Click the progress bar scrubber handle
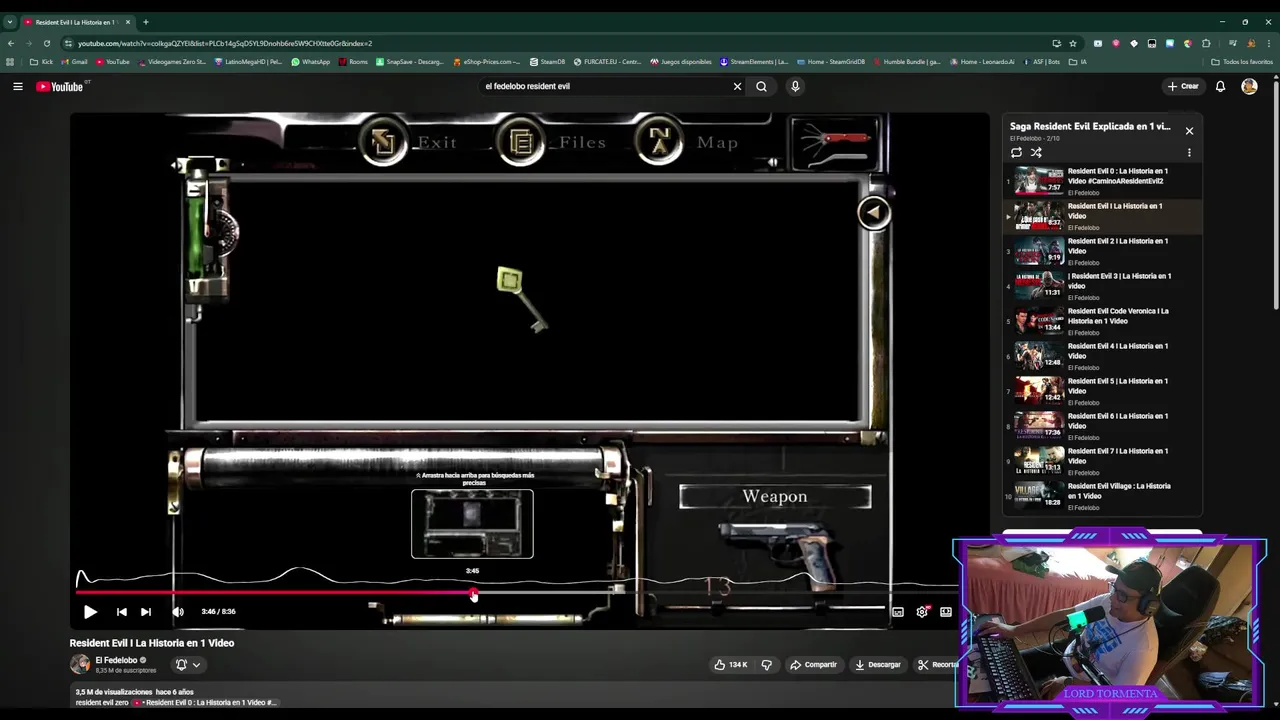This screenshot has height=720, width=1280. point(474,594)
